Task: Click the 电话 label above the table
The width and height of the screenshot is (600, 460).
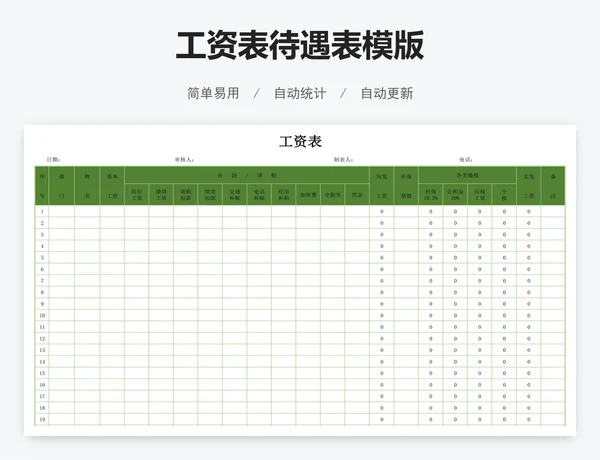Action: pyautogui.click(x=466, y=159)
